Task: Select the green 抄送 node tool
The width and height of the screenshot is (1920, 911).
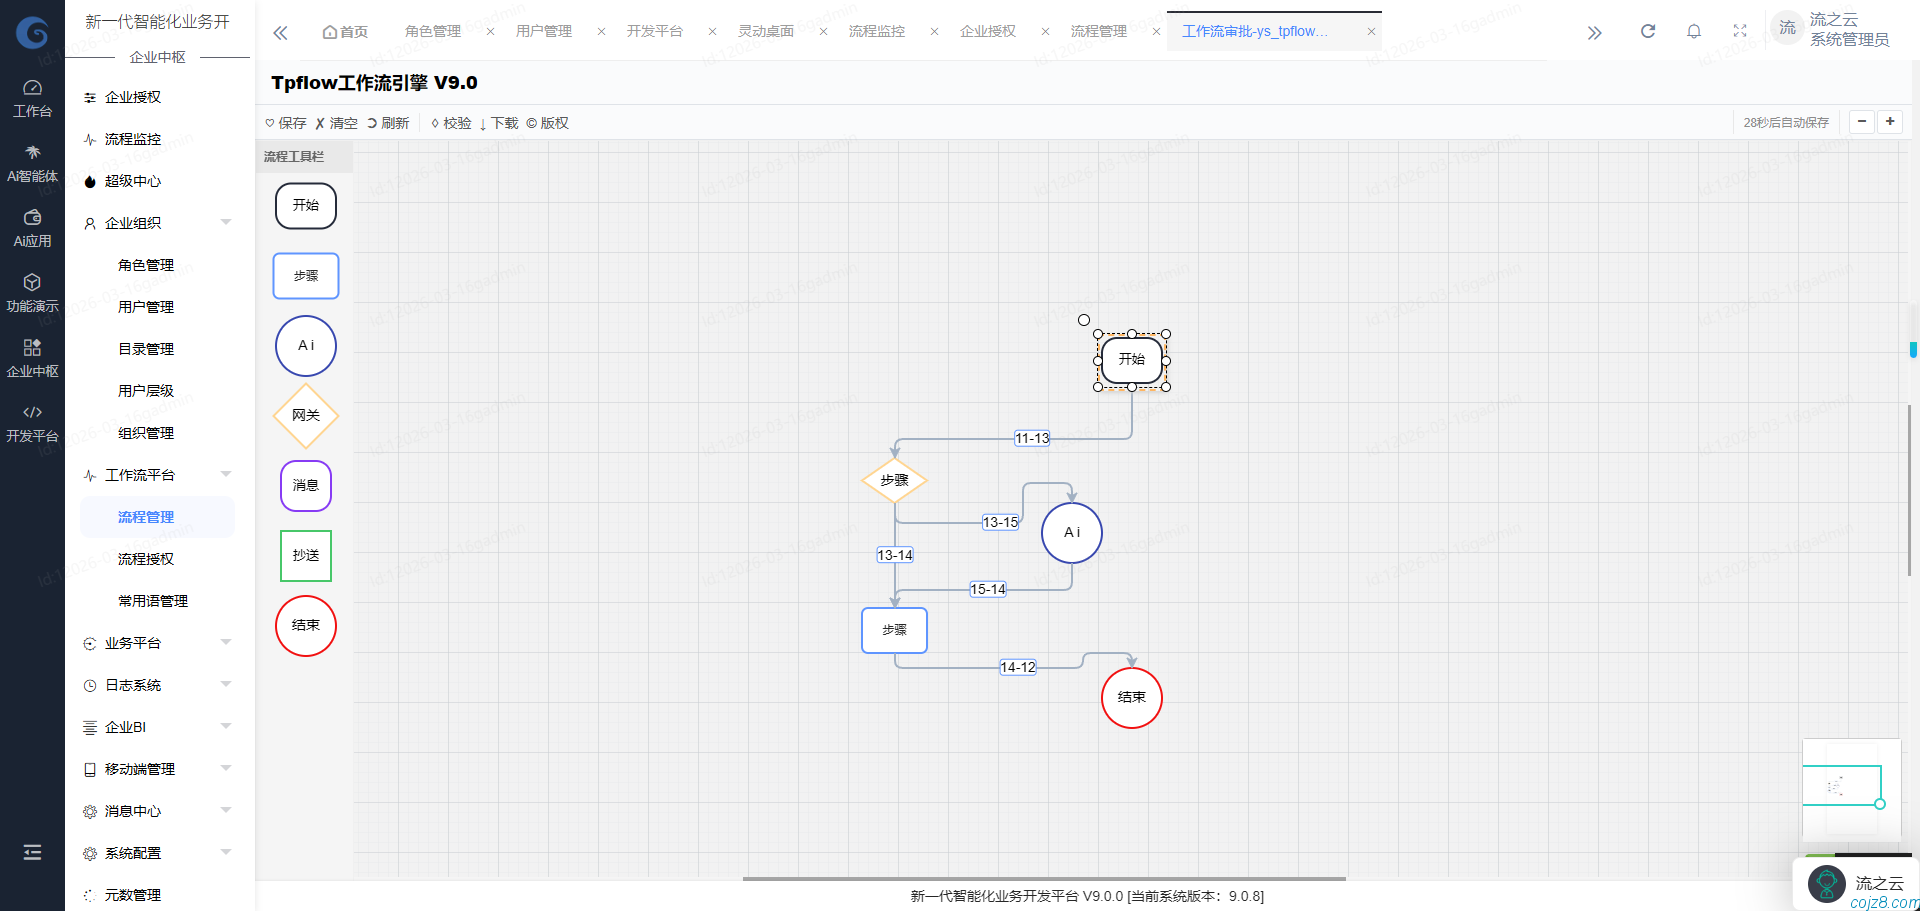Action: pos(305,556)
